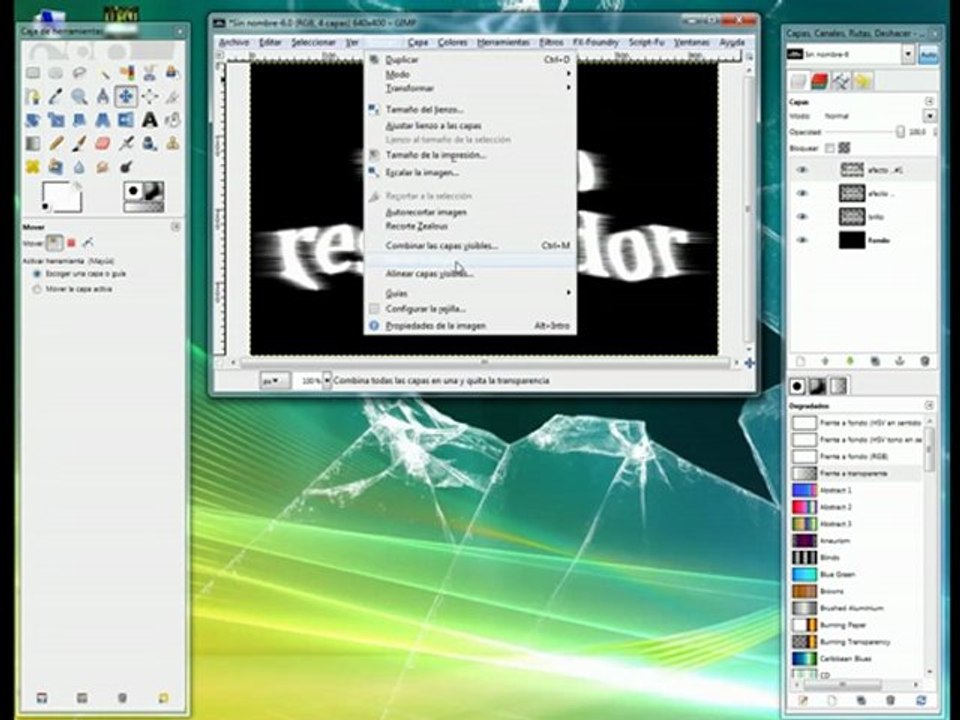Click the foreground/background color swatch

point(61,197)
